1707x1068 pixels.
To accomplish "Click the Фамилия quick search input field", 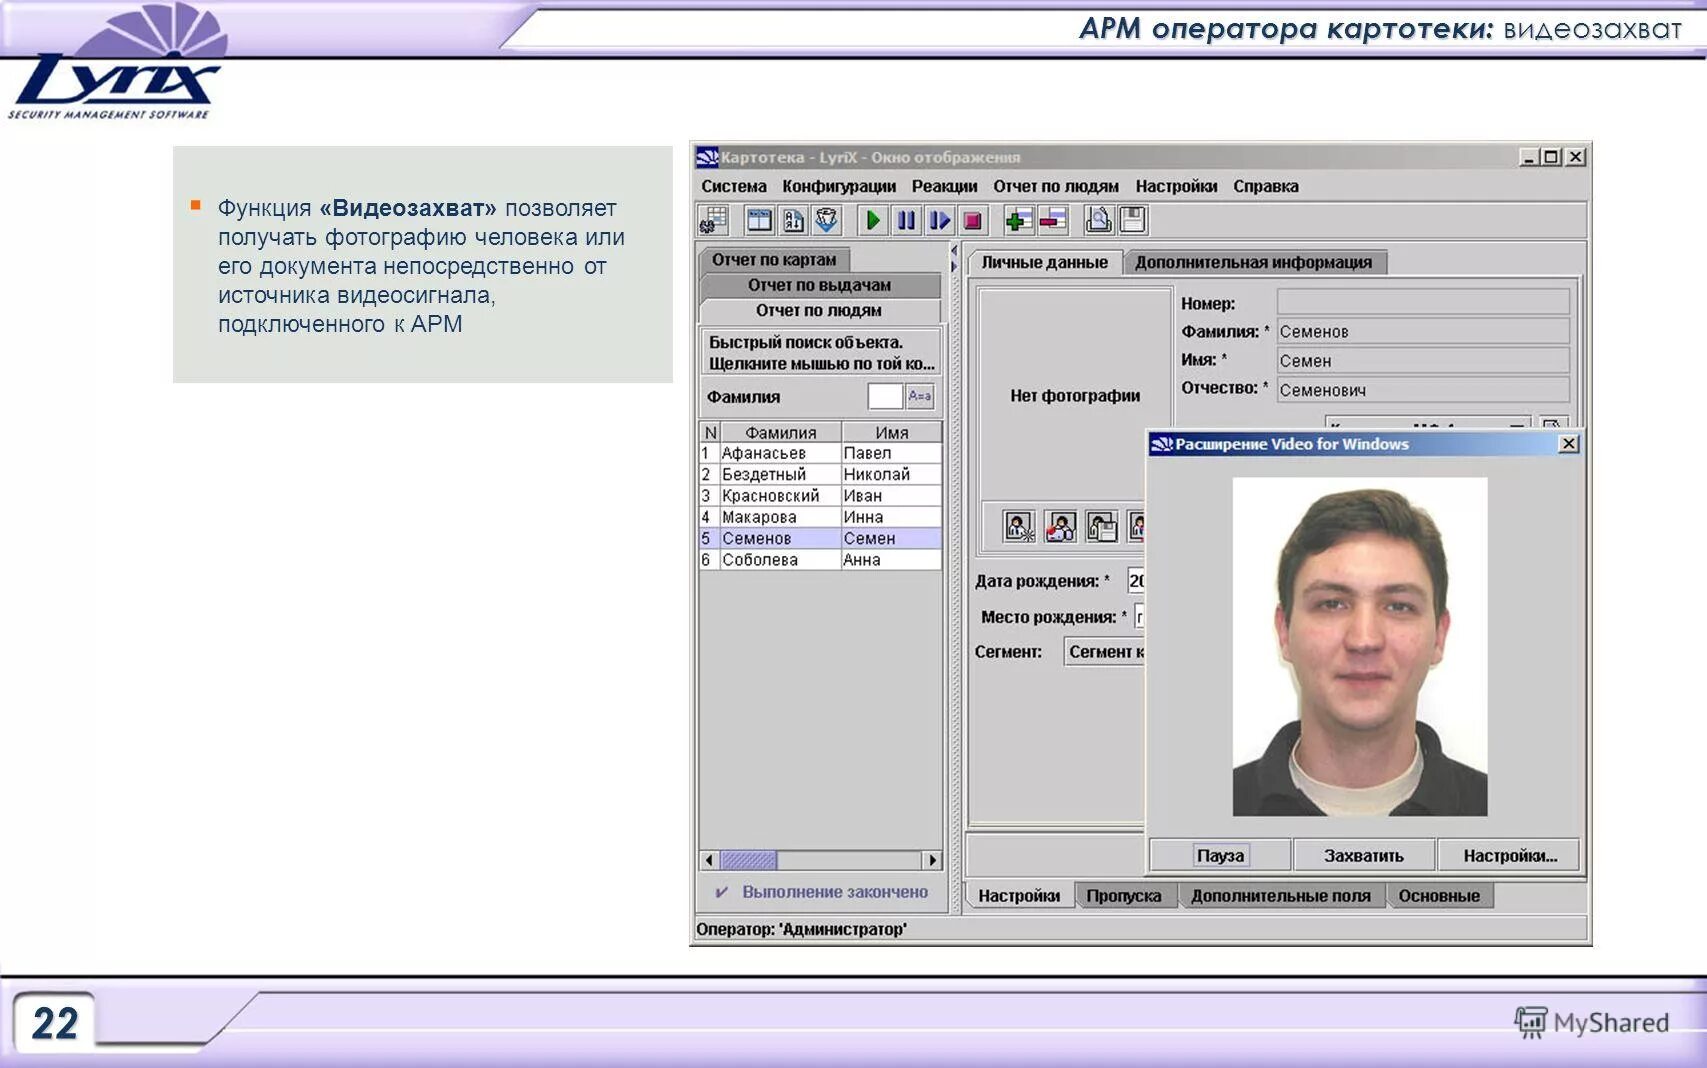I will [x=885, y=396].
